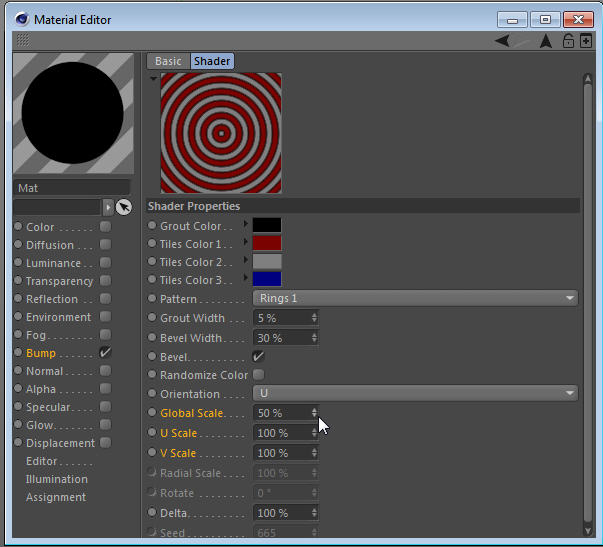Click the animation dot next to V Scale
603x547 pixels.
152,452
